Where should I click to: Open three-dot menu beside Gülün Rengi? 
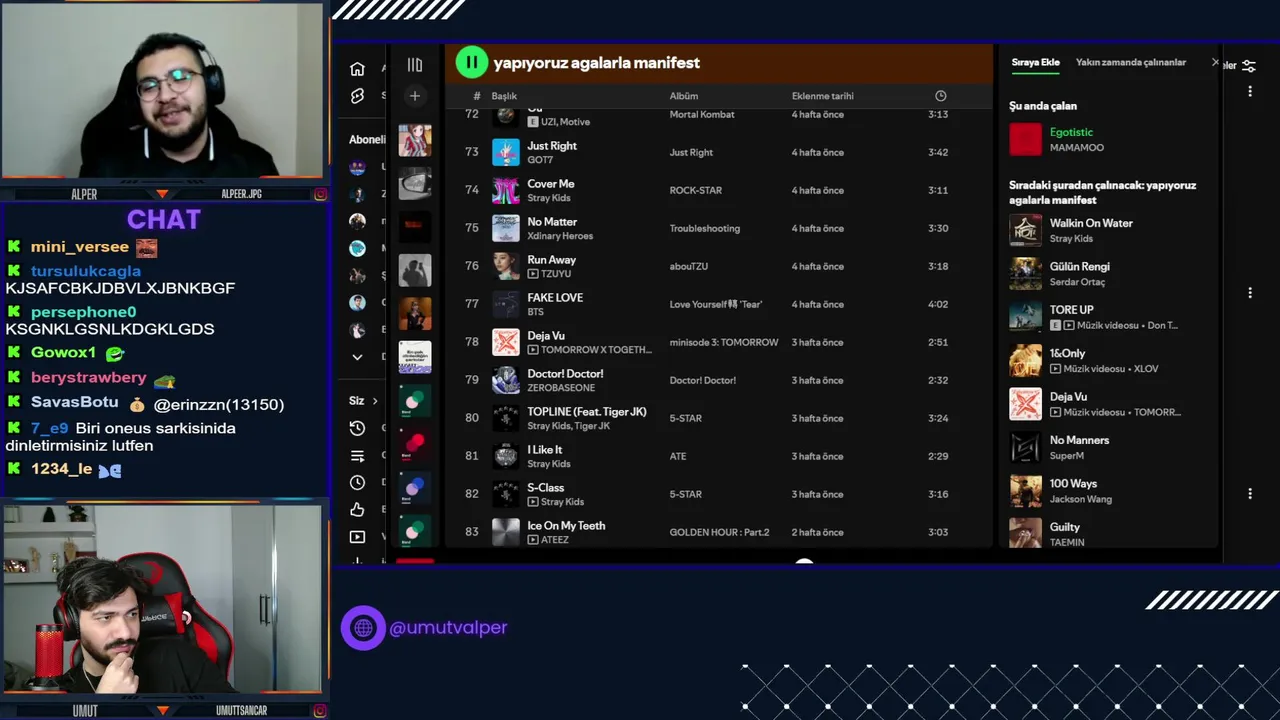pos(1249,293)
